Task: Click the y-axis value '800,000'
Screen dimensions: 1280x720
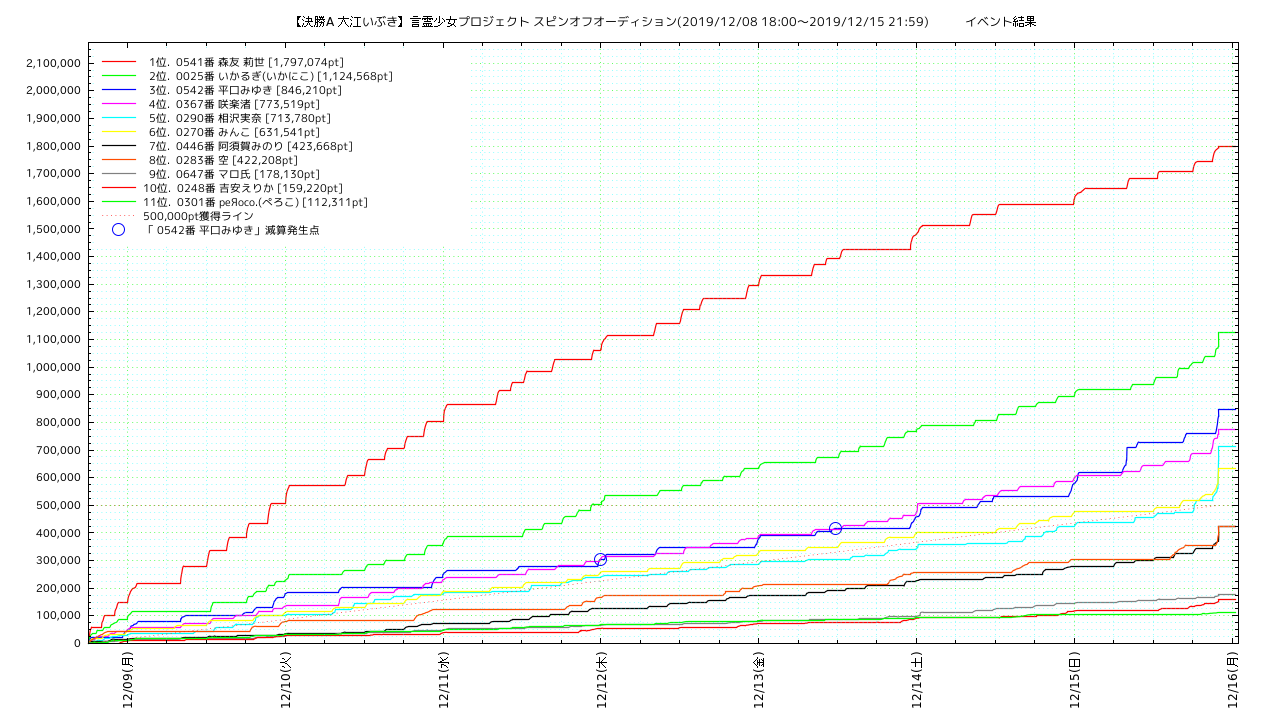Action: 58,422
